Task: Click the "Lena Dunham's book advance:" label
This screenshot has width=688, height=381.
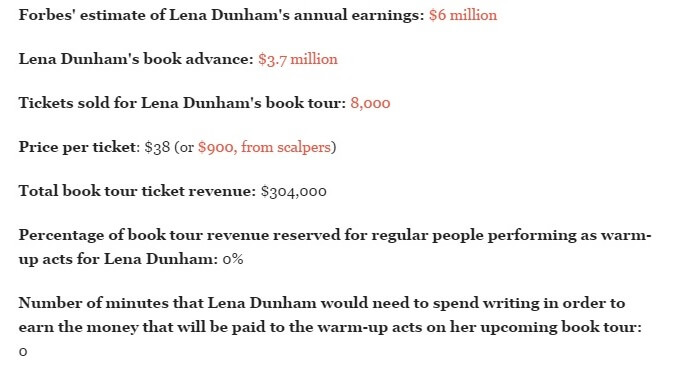Action: 136,59
